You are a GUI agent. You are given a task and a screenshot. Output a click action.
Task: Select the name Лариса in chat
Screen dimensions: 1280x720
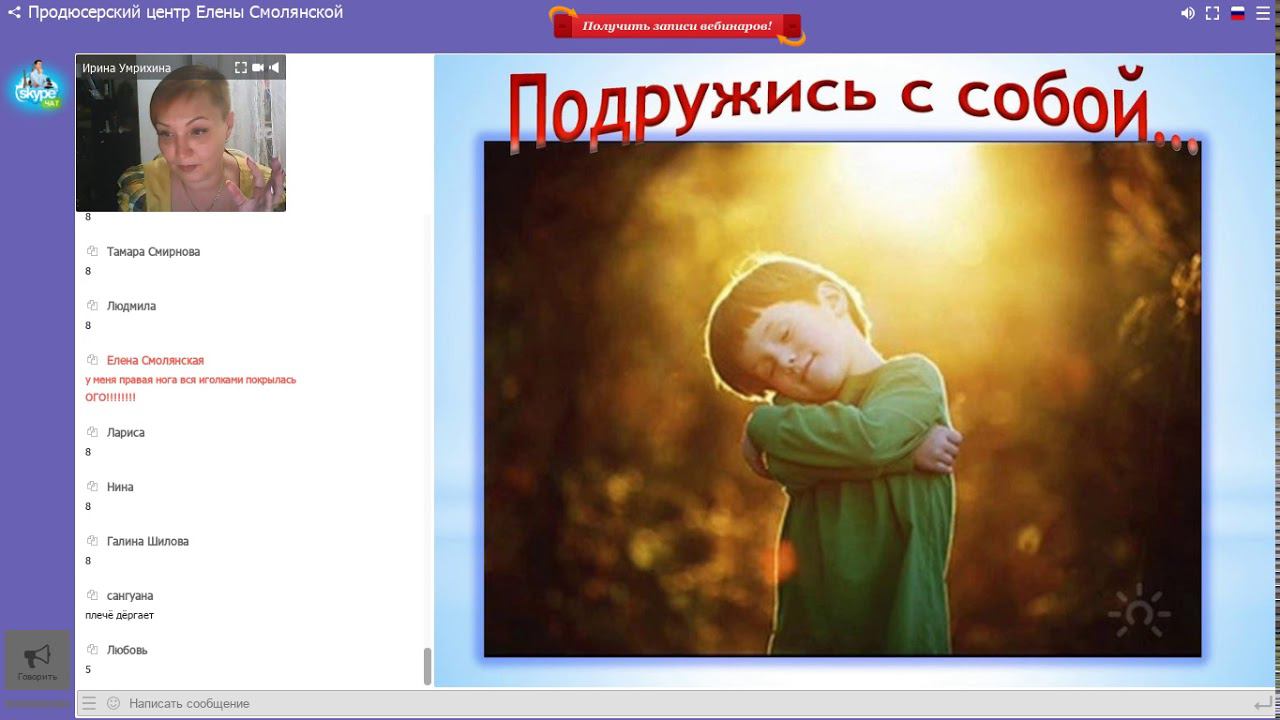click(126, 433)
